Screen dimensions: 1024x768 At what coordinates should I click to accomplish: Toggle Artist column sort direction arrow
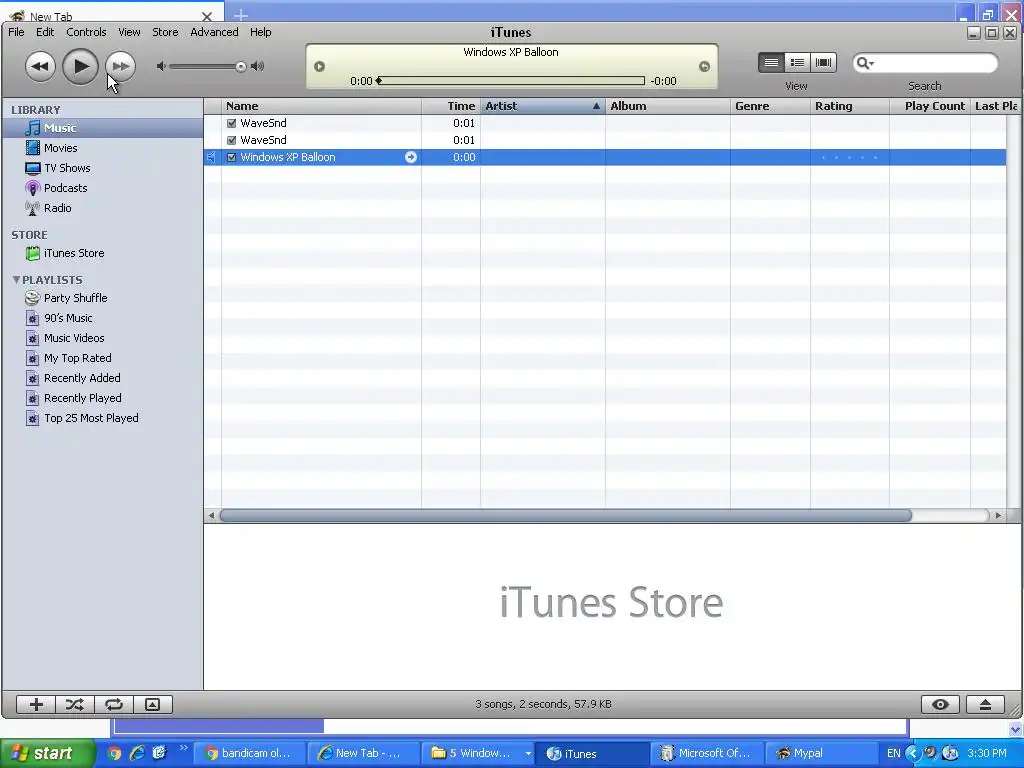[x=596, y=106]
